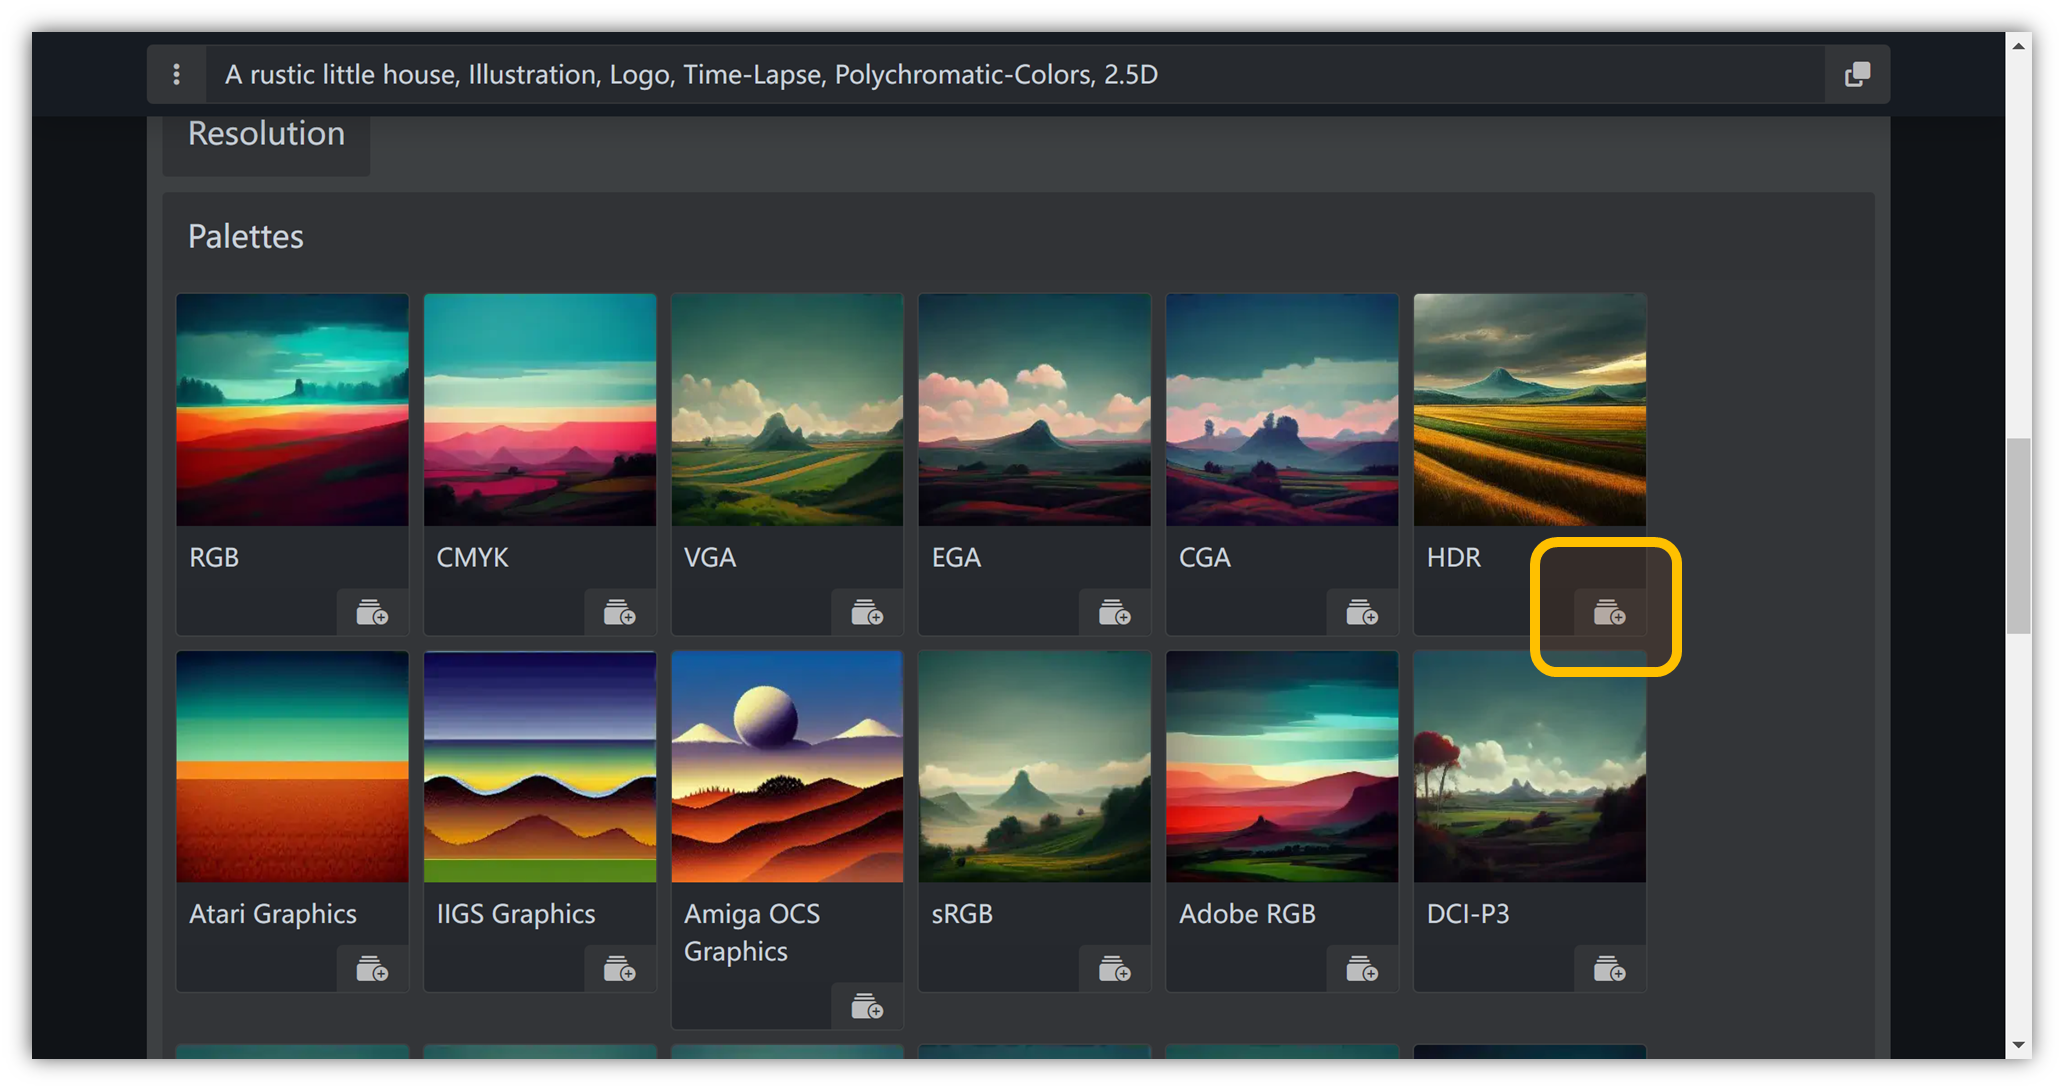Click the add-to-prompt icon under RGB
The height and width of the screenshot is (1091, 2064).
[x=372, y=612]
